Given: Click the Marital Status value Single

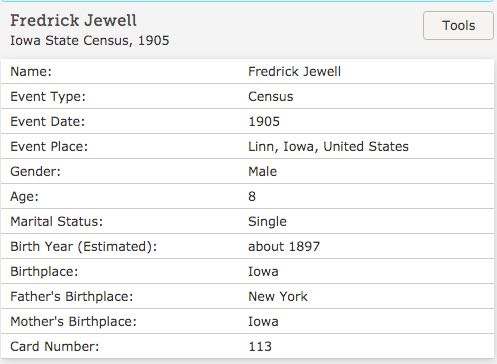Looking at the screenshot, I should [267, 222].
